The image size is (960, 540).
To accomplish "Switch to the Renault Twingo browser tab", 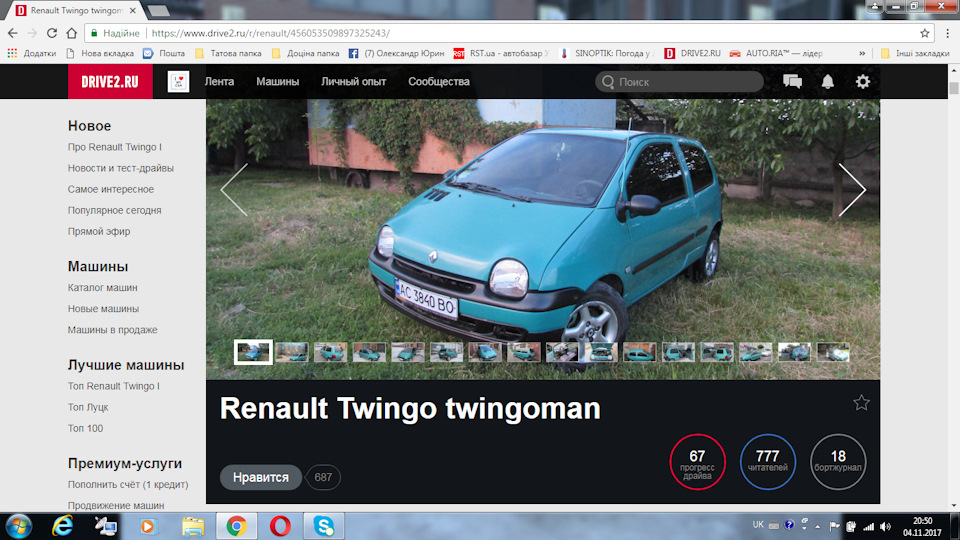I will 73,10.
